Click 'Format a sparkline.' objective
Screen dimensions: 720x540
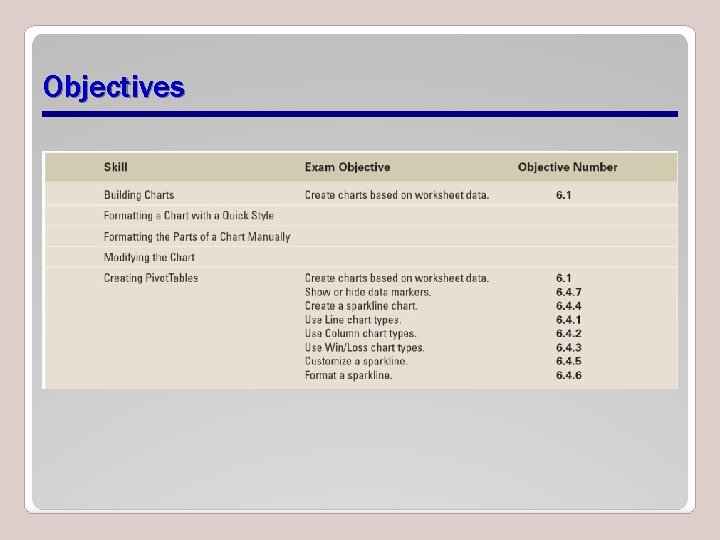point(349,375)
